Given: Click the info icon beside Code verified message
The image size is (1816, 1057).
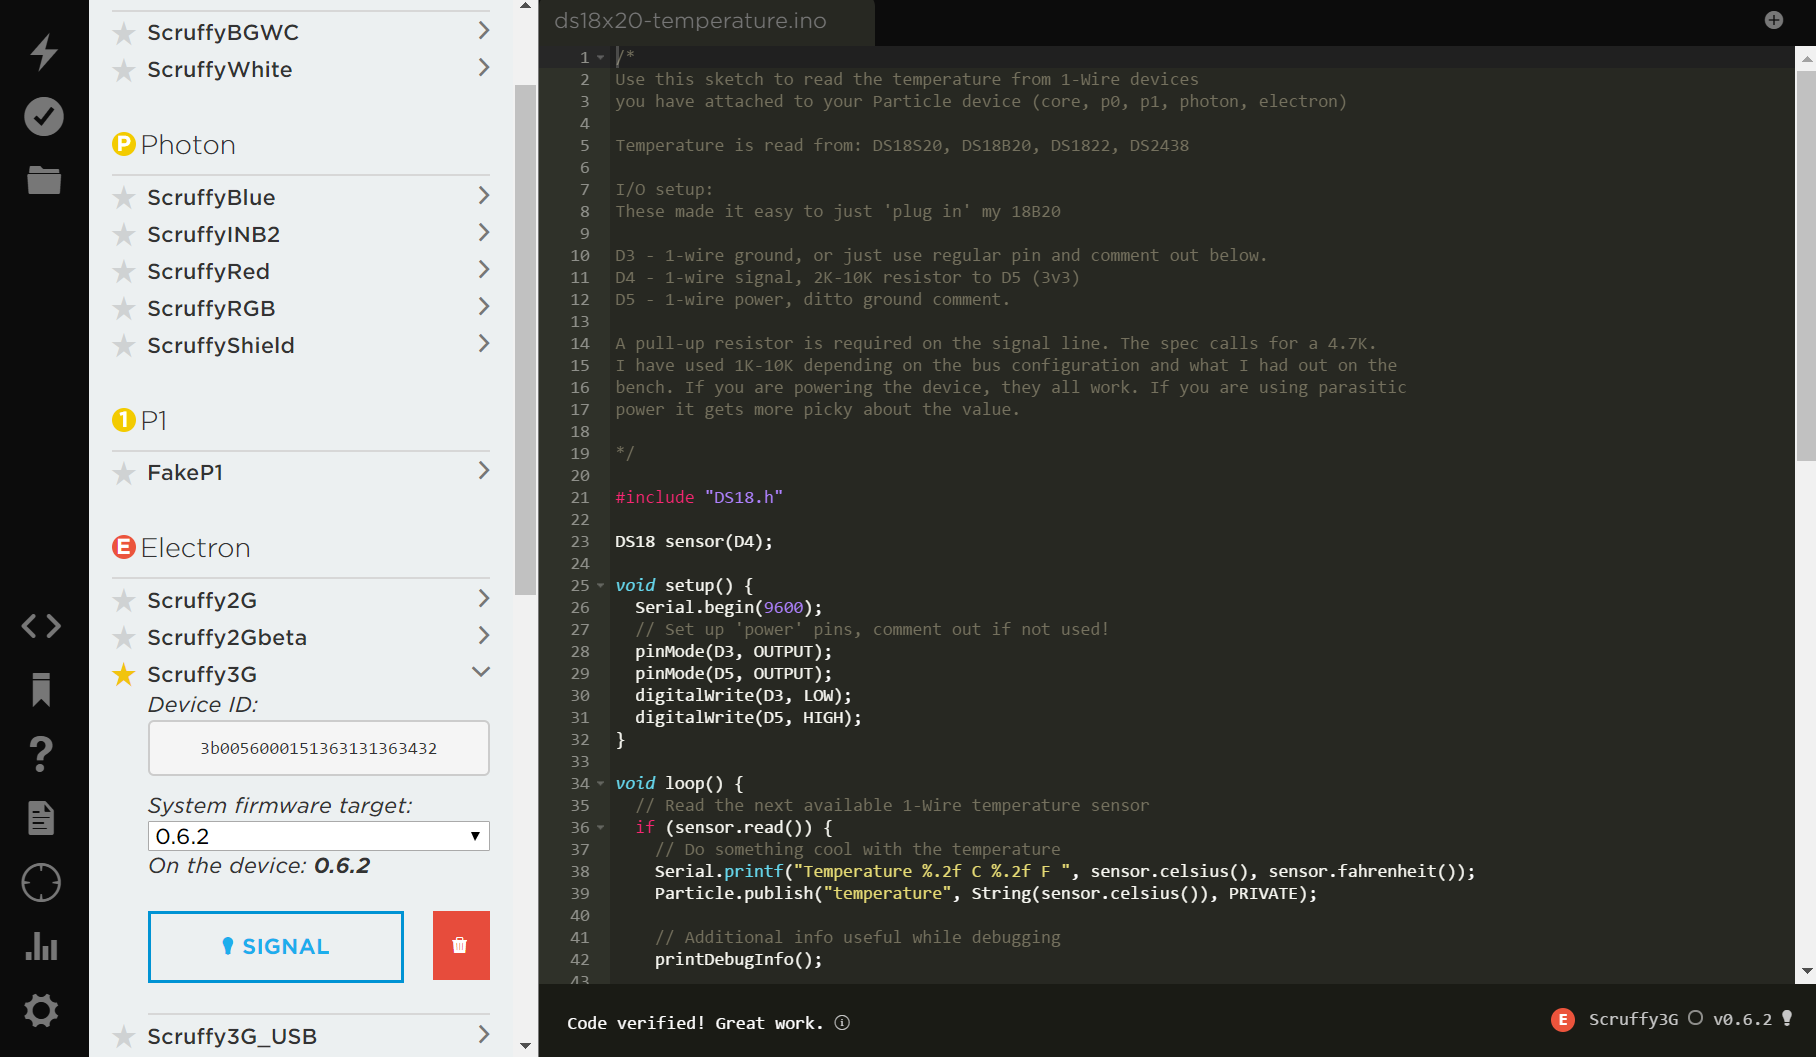Looking at the screenshot, I should [x=842, y=1022].
